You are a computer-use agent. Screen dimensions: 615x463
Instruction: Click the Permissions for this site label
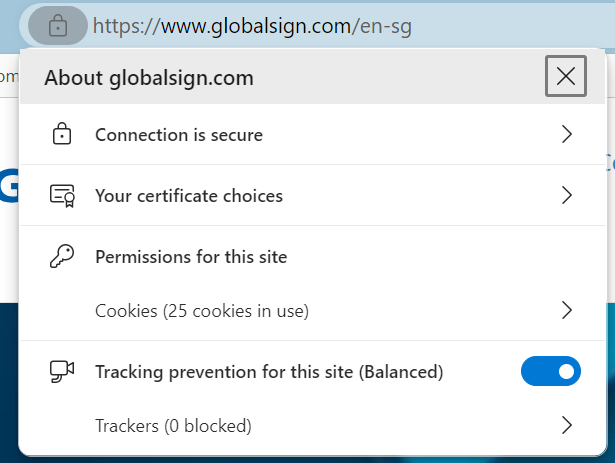(191, 257)
